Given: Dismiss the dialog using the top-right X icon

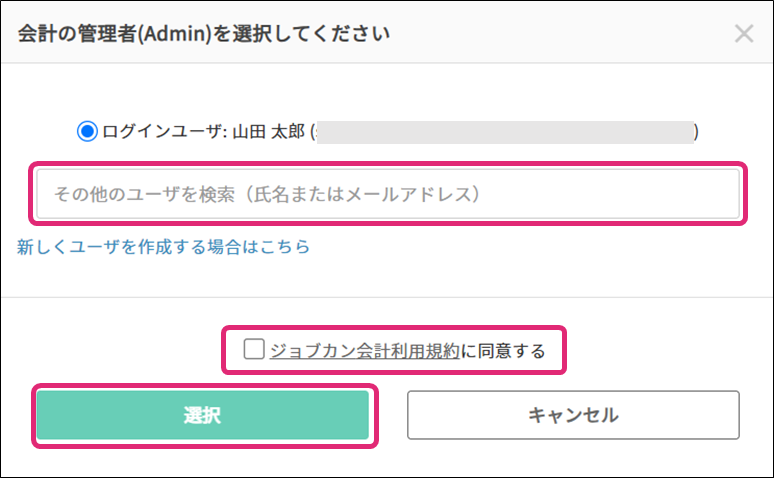Looking at the screenshot, I should tap(743, 34).
